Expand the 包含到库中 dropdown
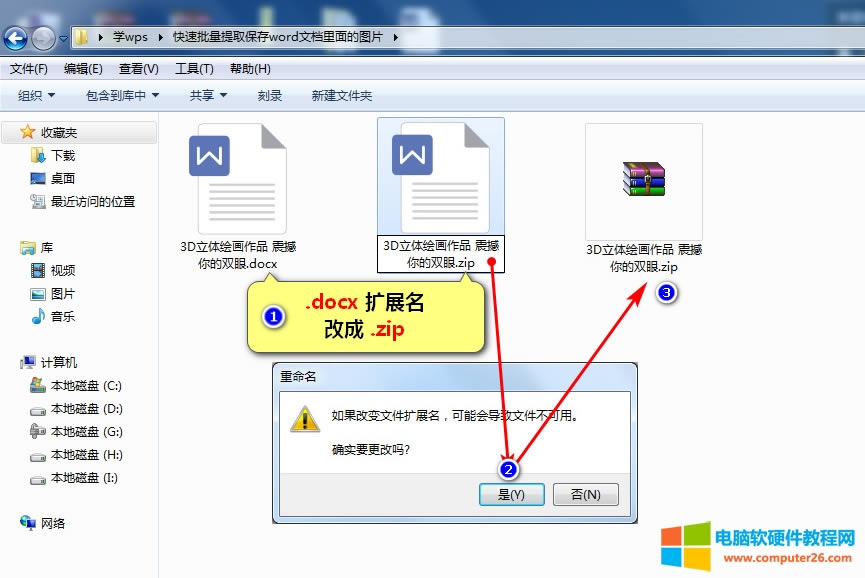This screenshot has width=865, height=578. 122,95
